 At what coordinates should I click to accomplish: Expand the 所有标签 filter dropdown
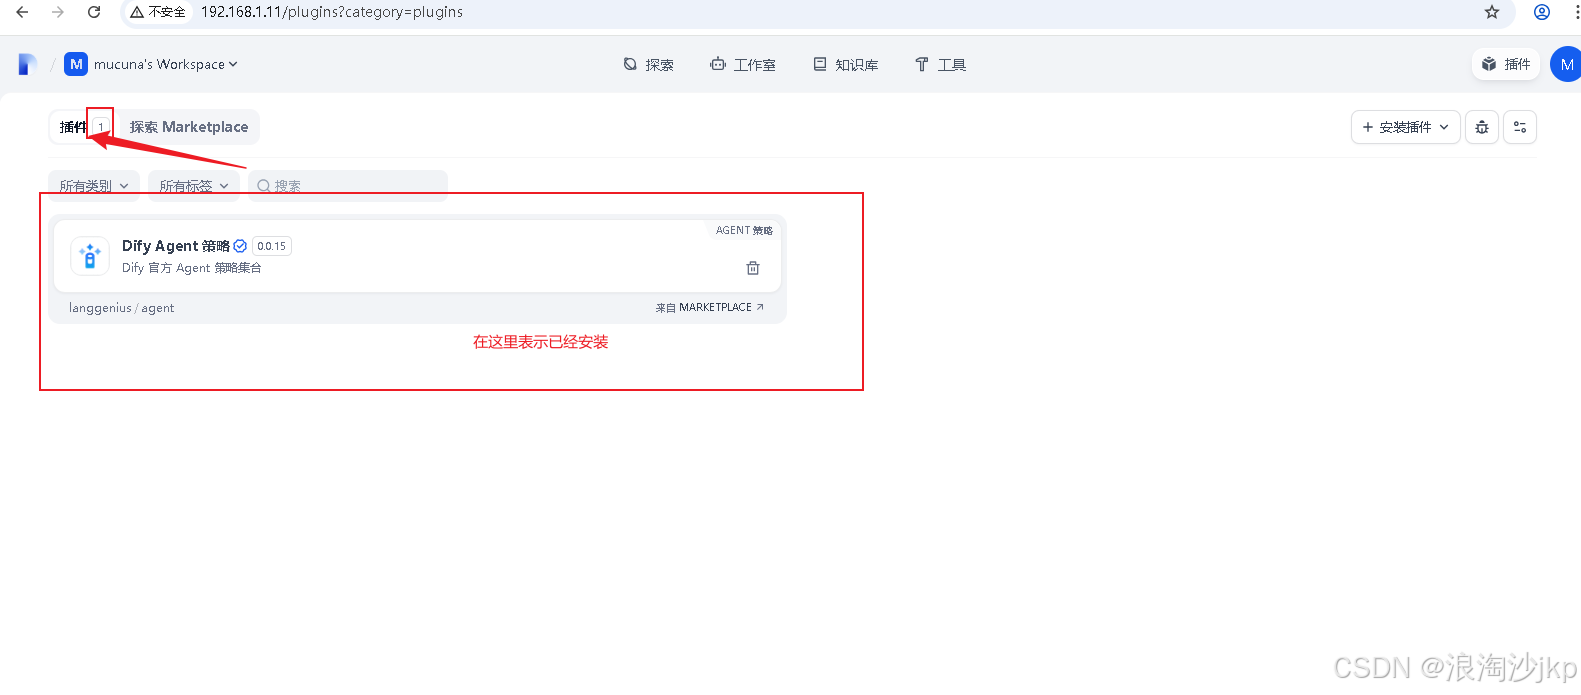194,186
